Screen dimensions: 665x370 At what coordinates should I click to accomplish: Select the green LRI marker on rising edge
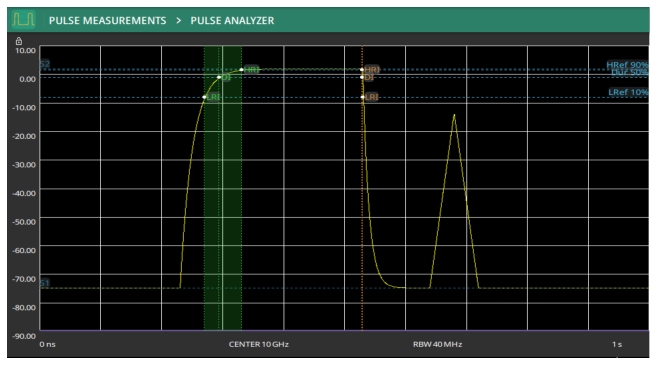point(213,97)
